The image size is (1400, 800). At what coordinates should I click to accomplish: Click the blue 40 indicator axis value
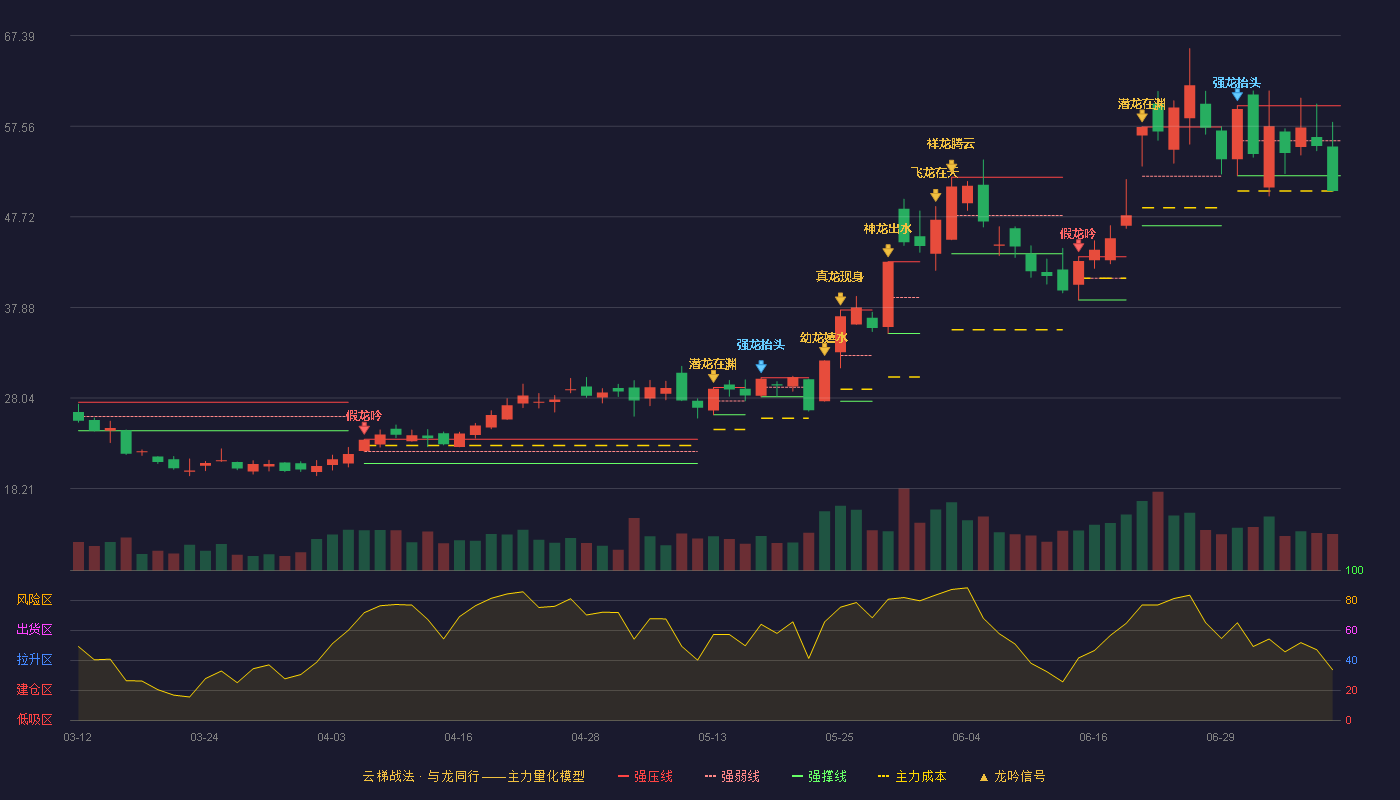(x=1351, y=660)
